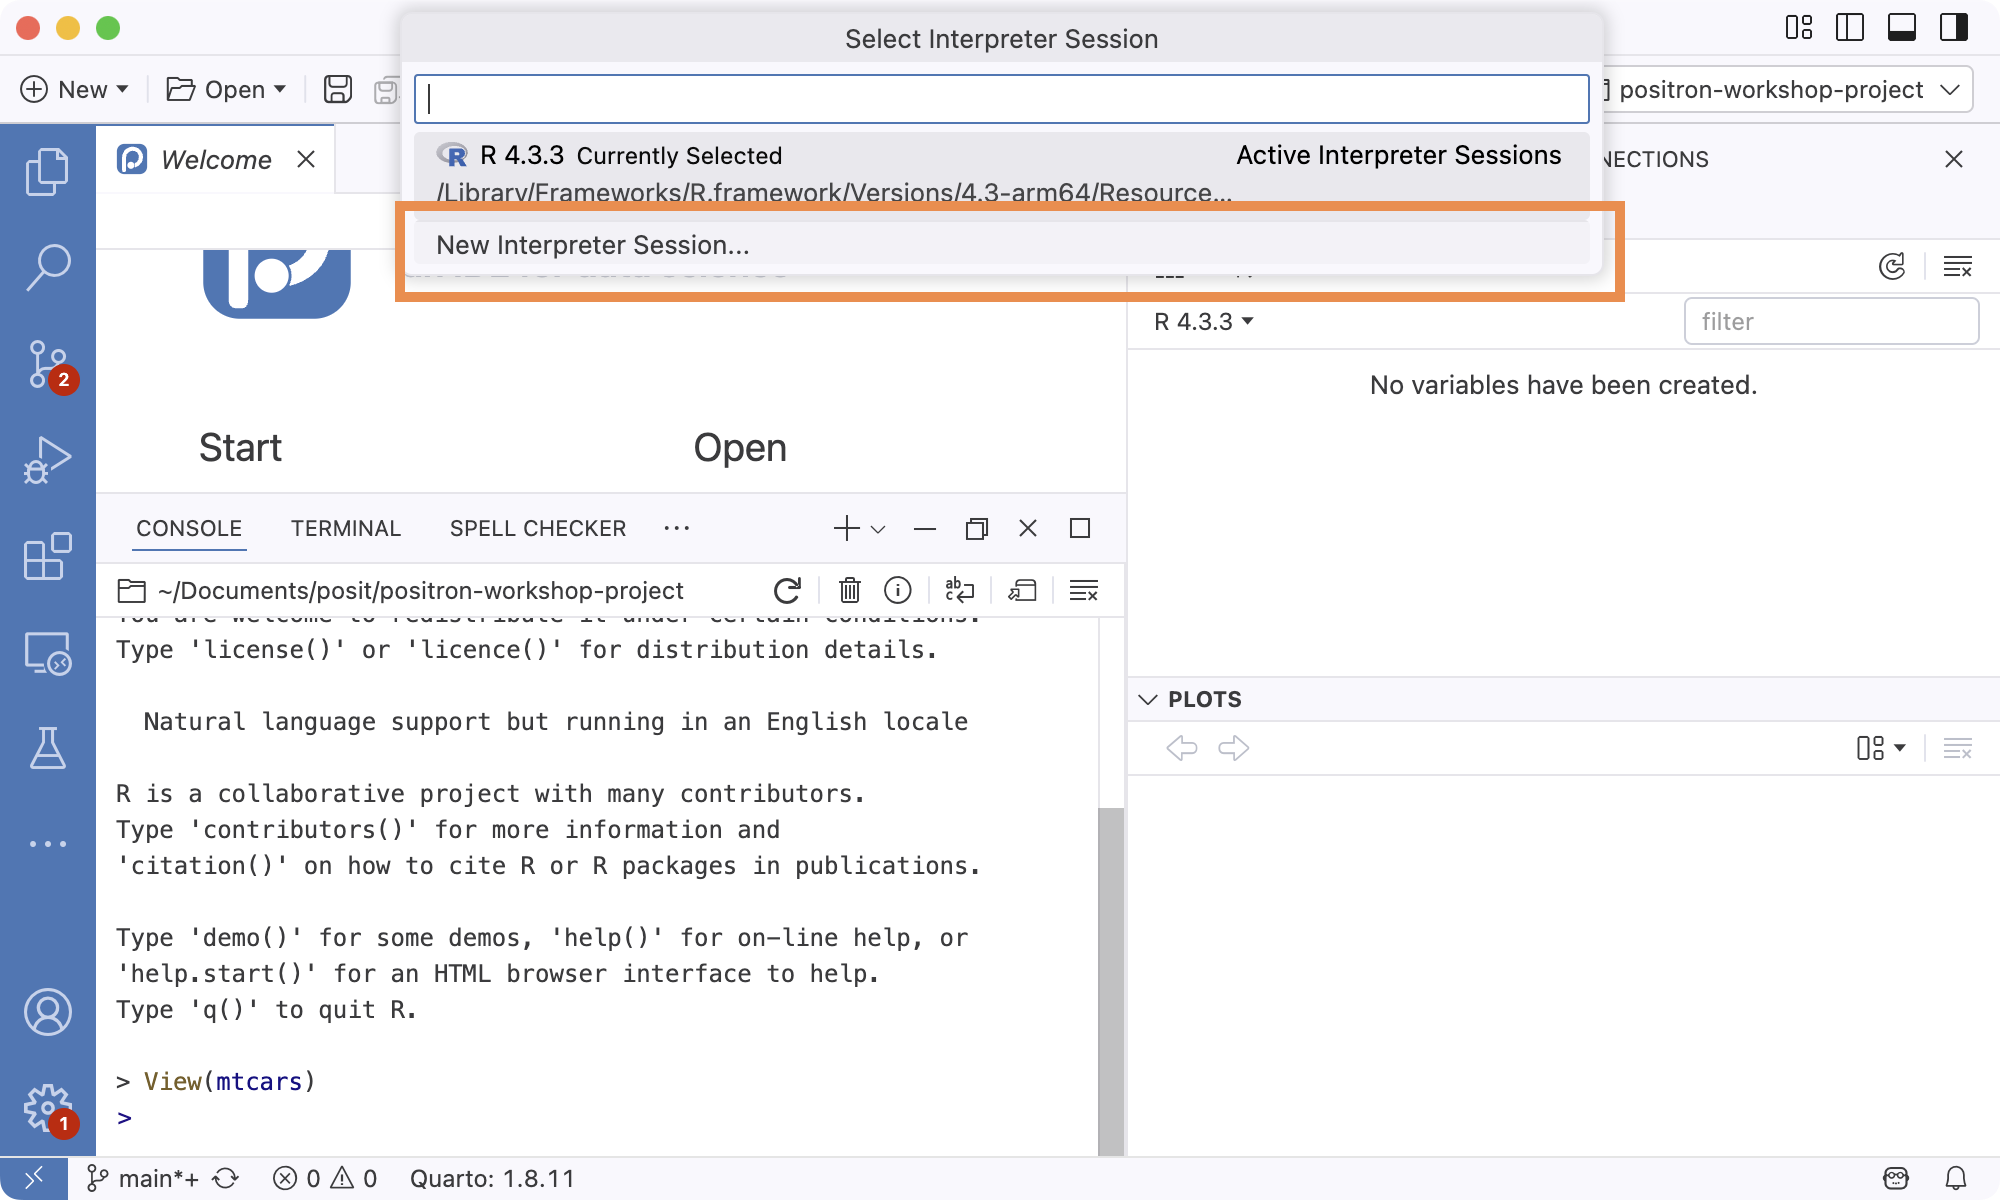Refresh the variables pane

(1892, 266)
